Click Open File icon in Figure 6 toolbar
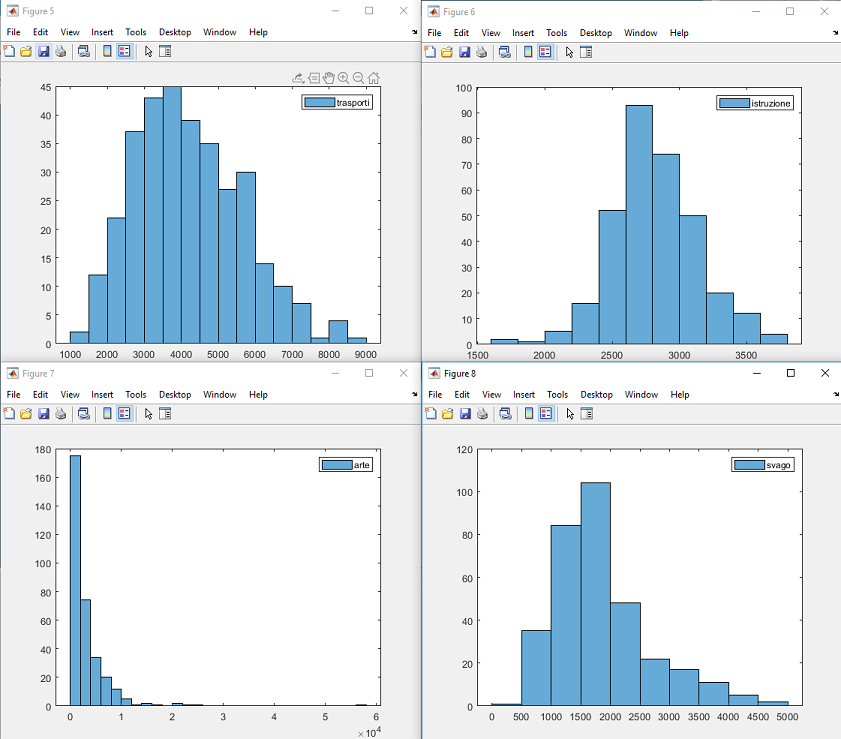This screenshot has width=841, height=739. (x=447, y=52)
